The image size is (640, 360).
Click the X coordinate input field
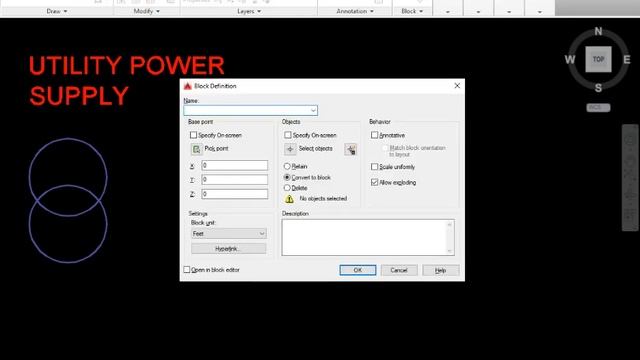[235, 165]
